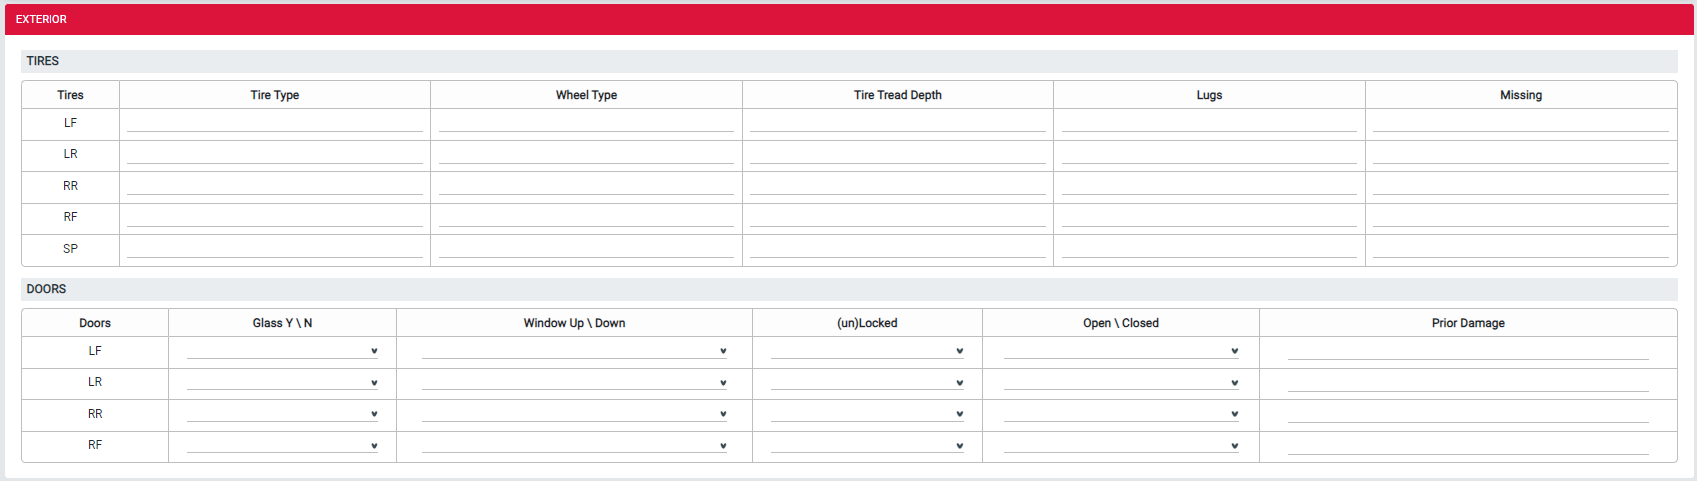The height and width of the screenshot is (481, 1697).
Task: Activate the Lugs field for LR tire
Action: click(x=1209, y=155)
